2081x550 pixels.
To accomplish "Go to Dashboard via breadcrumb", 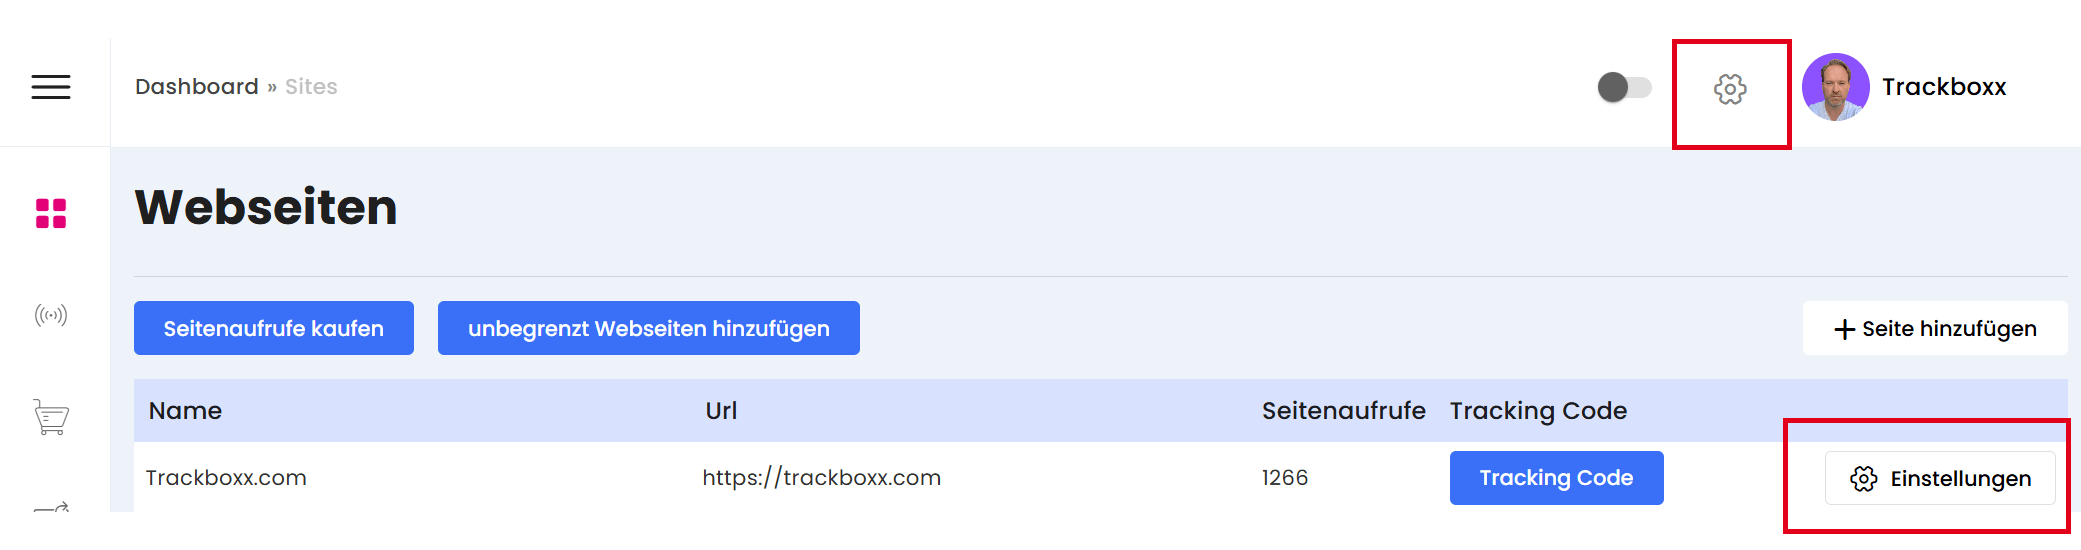I will (197, 87).
